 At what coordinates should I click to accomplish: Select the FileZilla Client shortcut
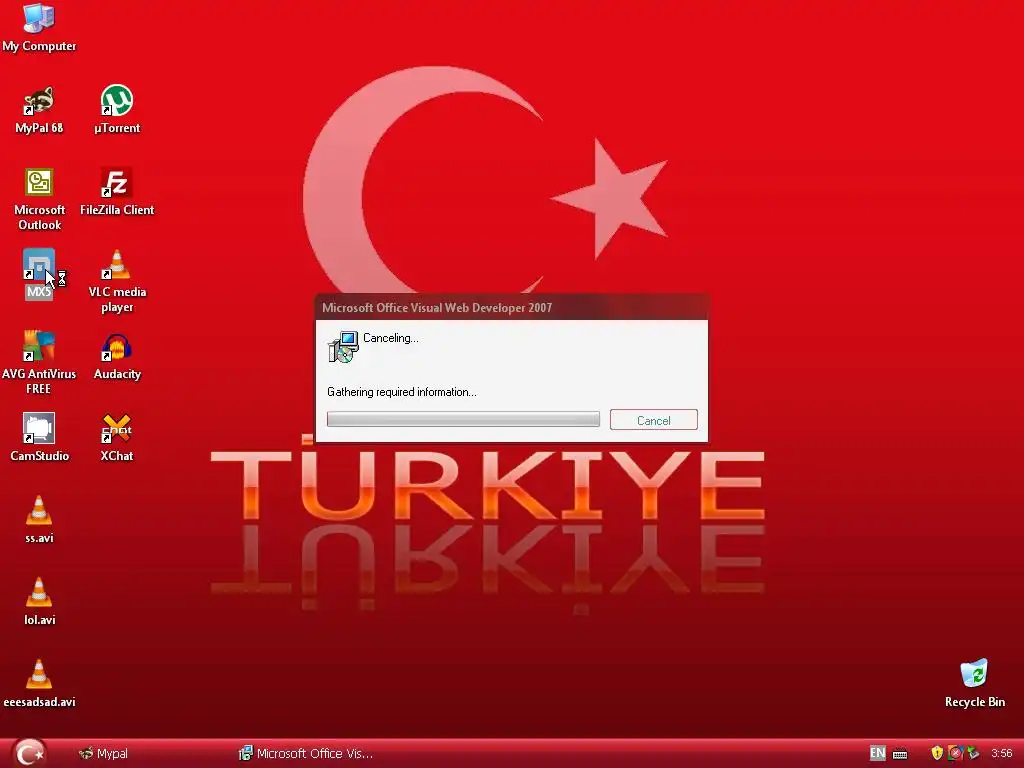(x=117, y=191)
